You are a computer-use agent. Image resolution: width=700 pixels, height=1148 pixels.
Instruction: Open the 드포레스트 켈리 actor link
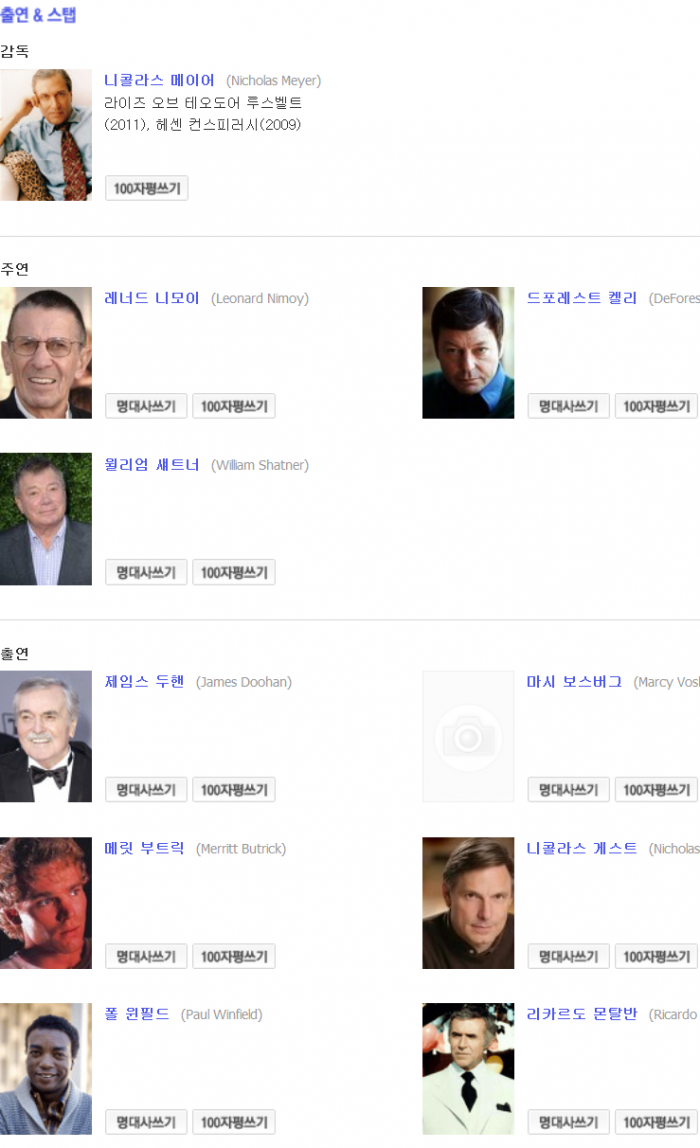(582, 298)
